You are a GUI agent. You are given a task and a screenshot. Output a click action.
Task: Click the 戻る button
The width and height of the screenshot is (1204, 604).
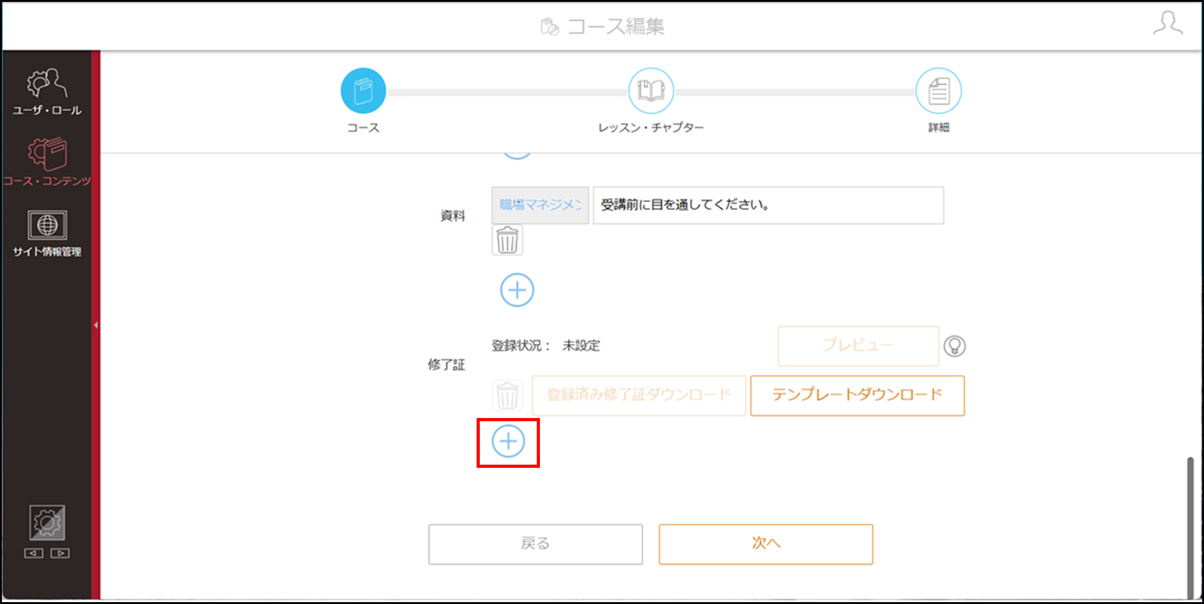point(536,544)
